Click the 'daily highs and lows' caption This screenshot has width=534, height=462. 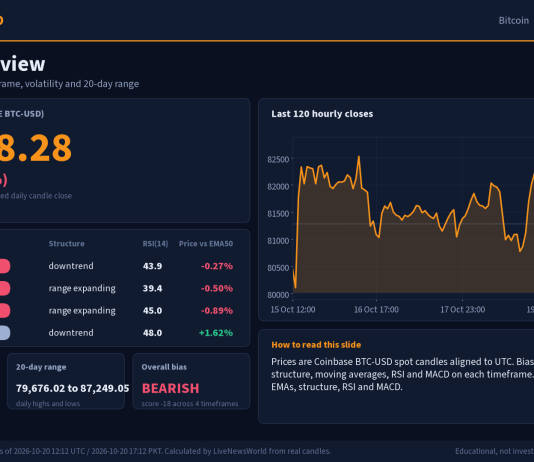pyautogui.click(x=48, y=404)
